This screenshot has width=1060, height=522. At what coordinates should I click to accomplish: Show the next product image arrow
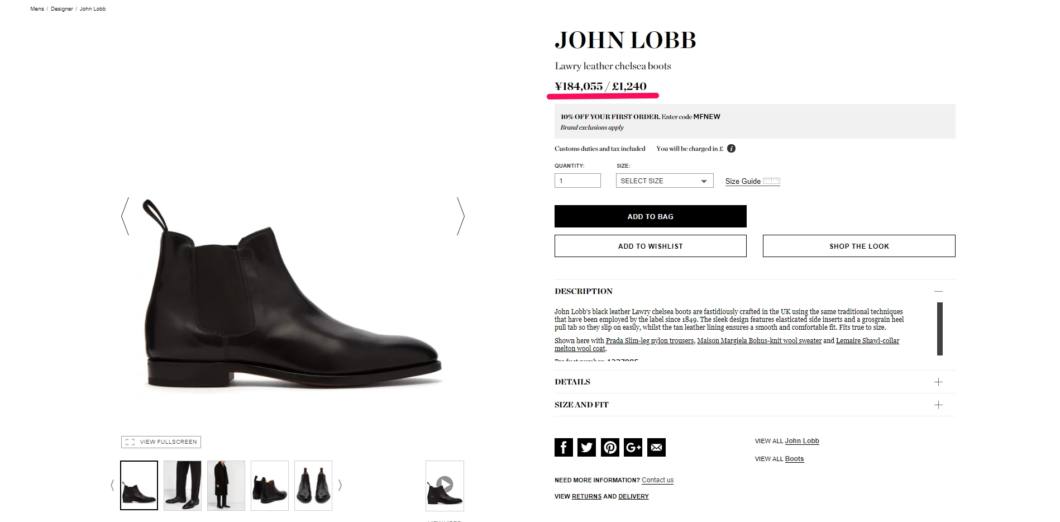460,216
